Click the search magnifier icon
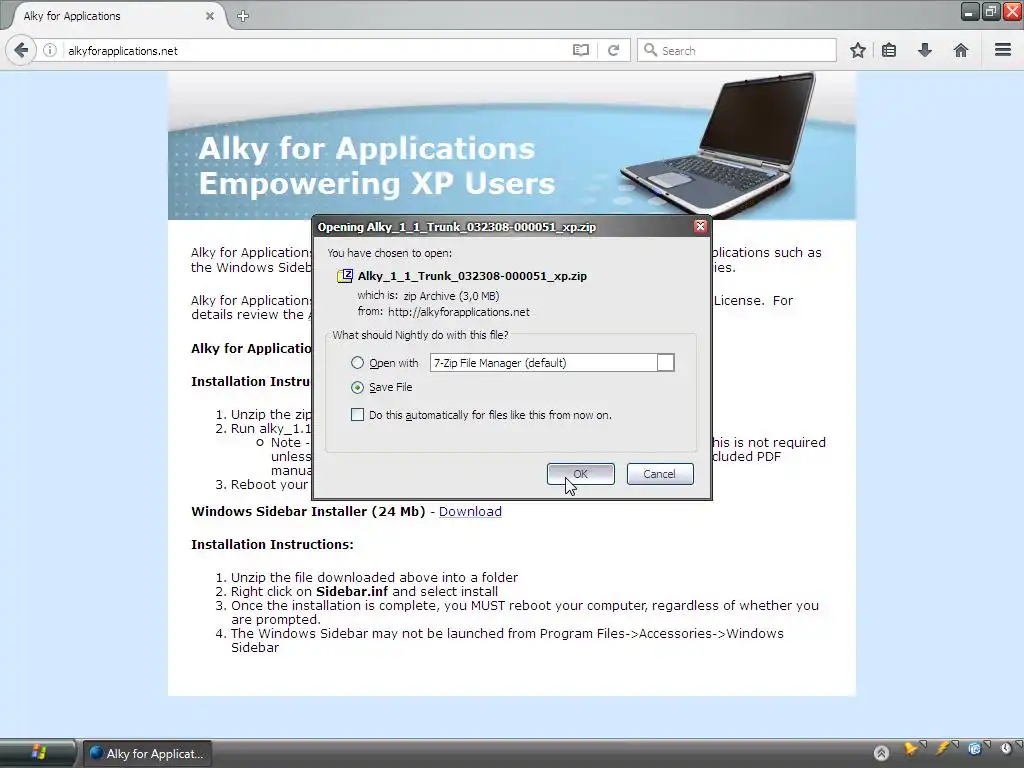This screenshot has height=768, width=1024. [650, 50]
